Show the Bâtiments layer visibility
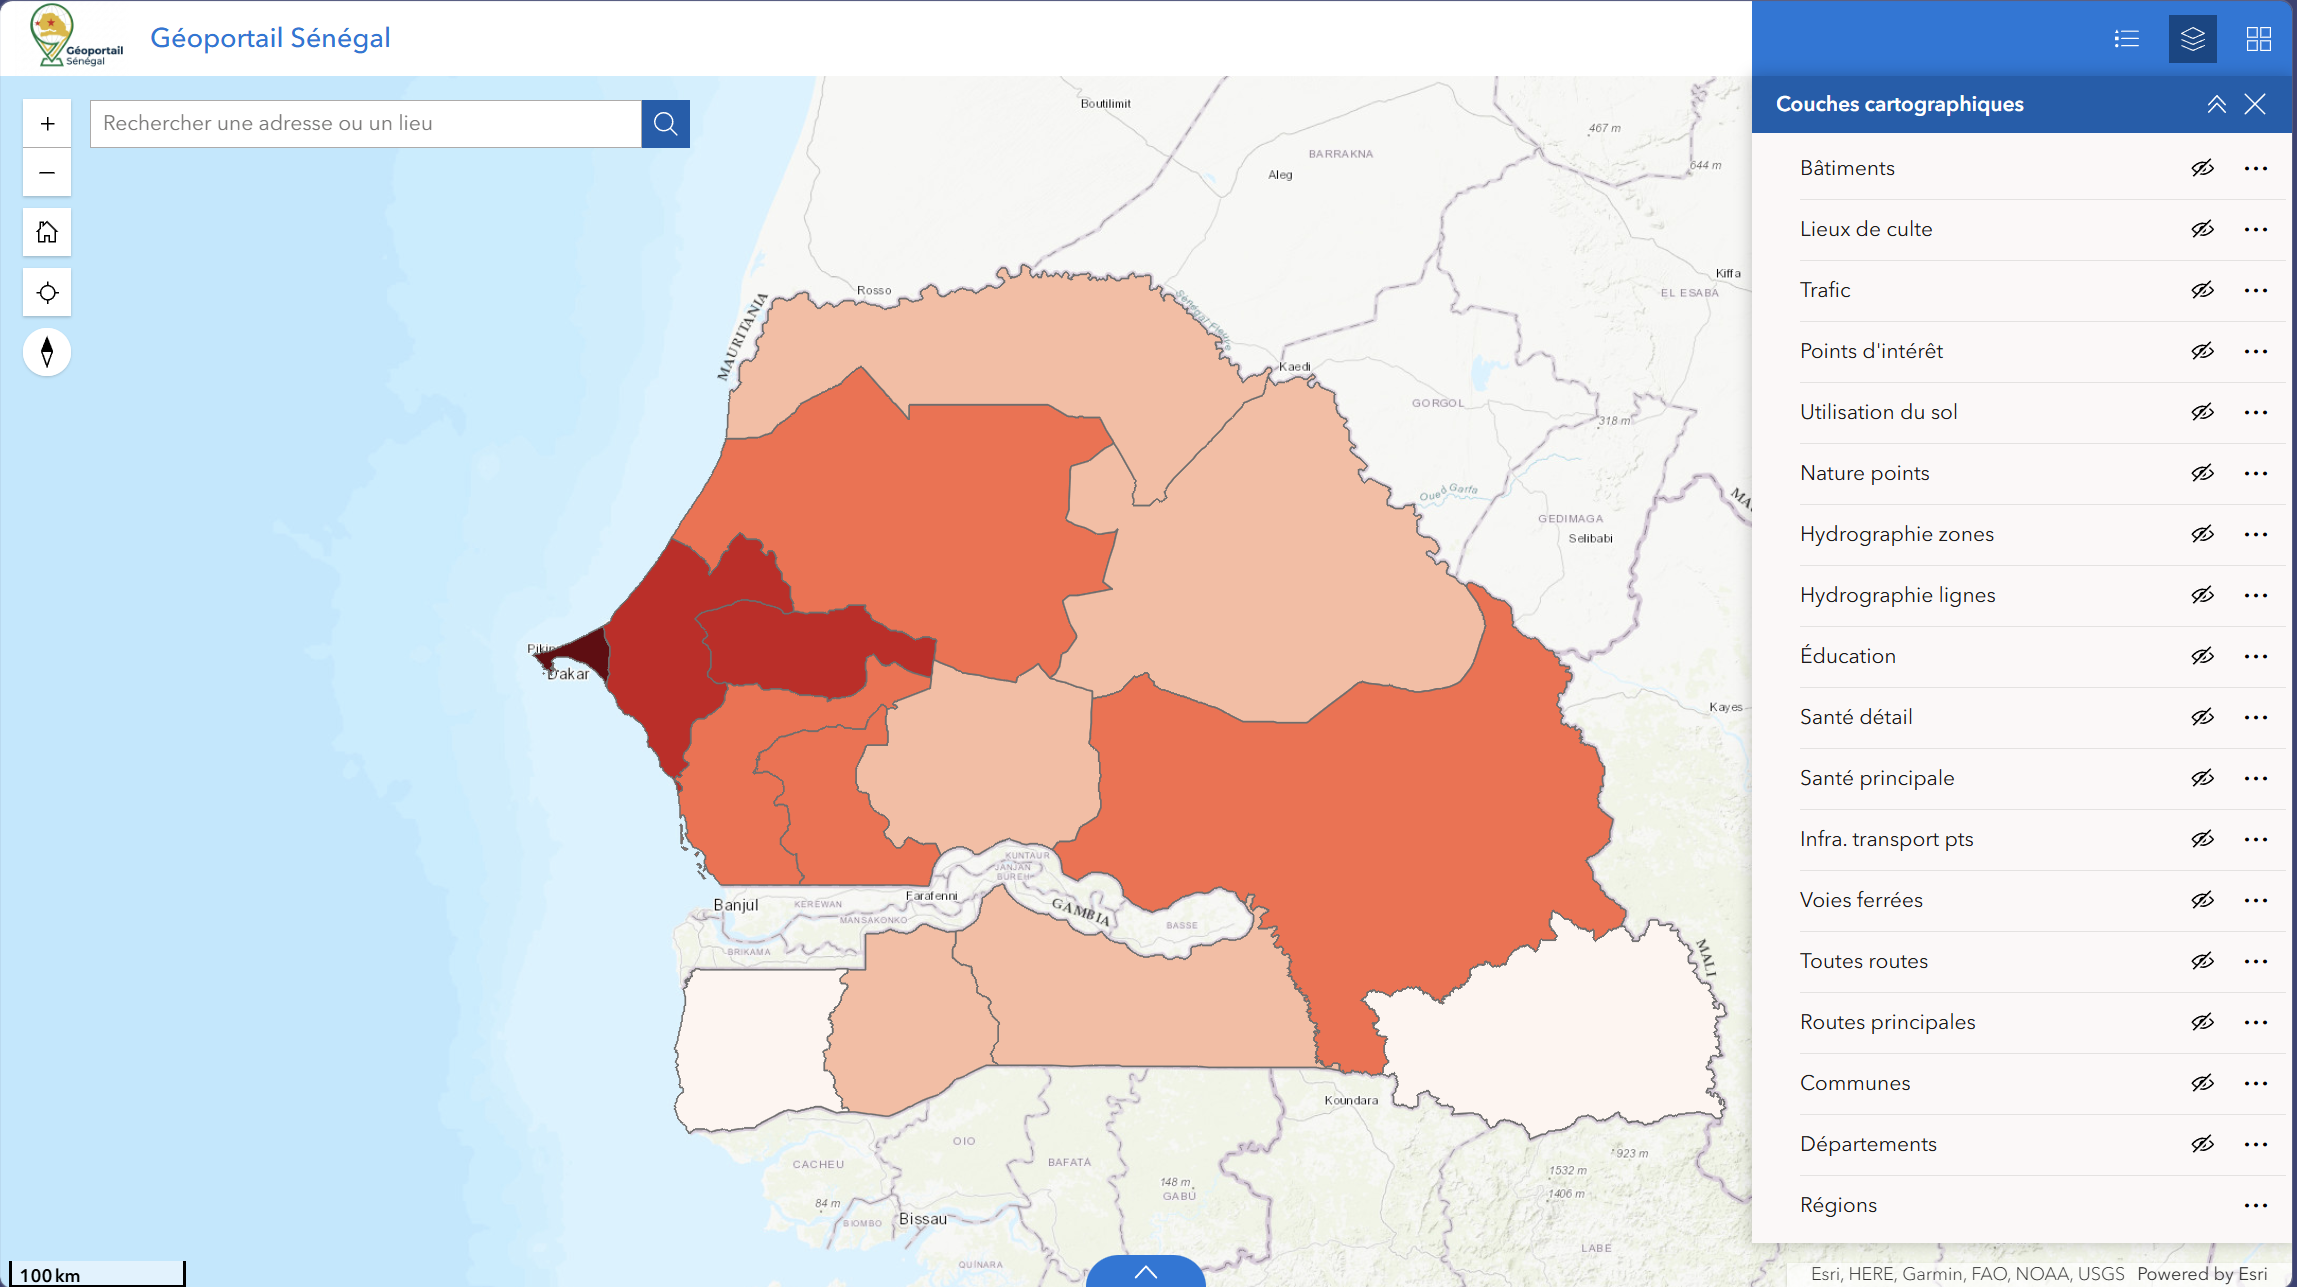This screenshot has width=2297, height=1287. click(2204, 168)
